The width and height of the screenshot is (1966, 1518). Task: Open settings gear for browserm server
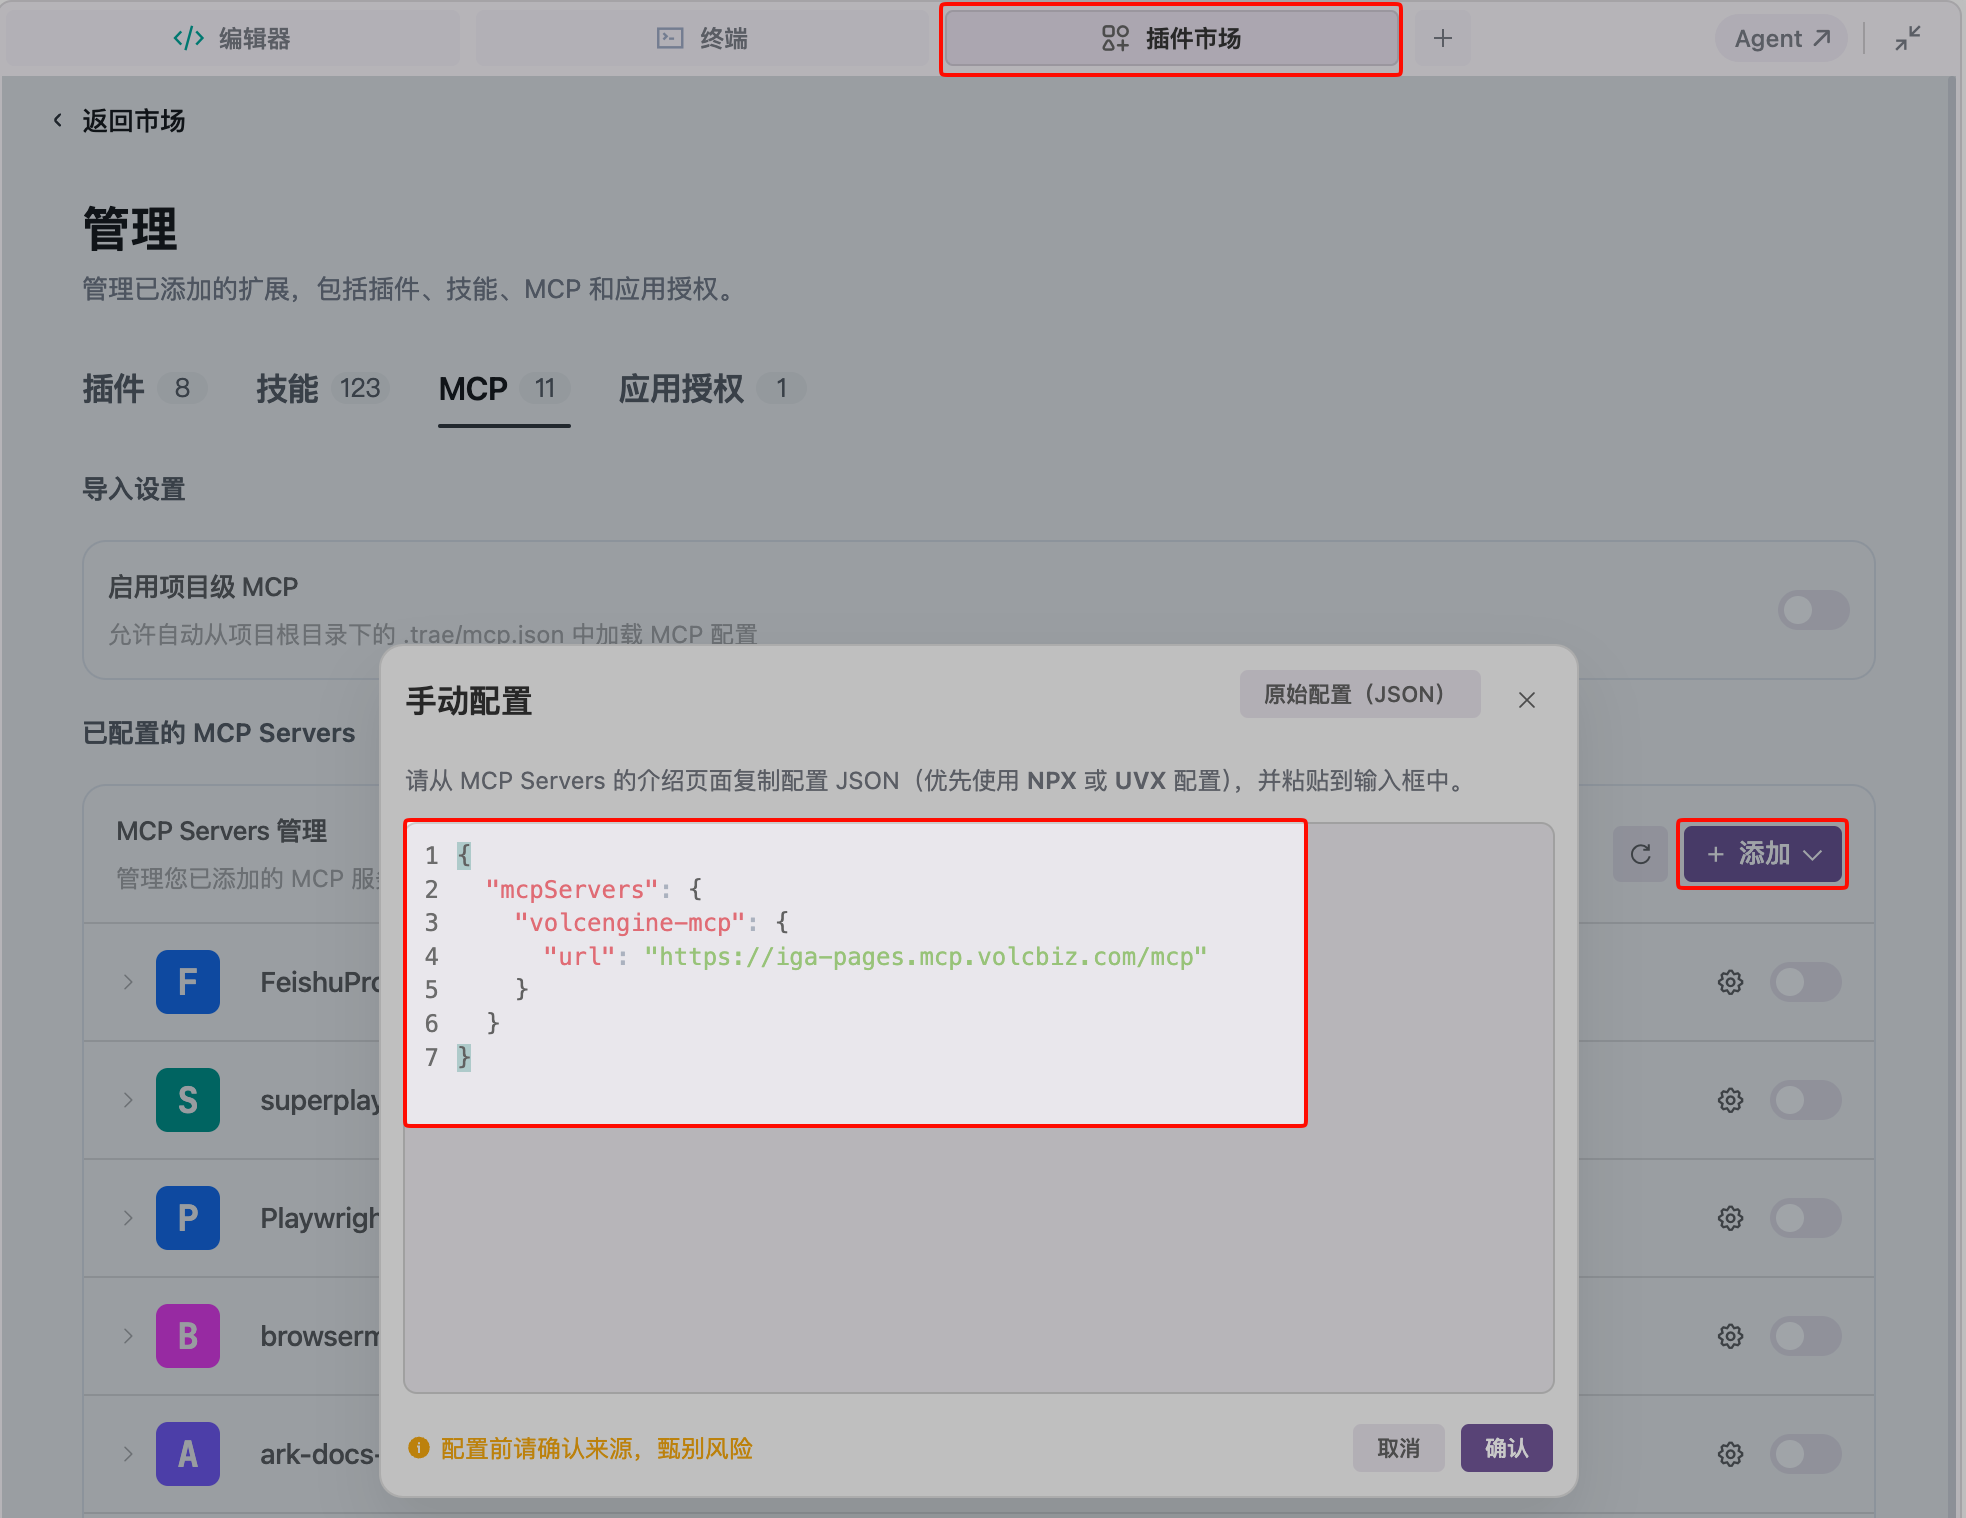tap(1730, 1336)
